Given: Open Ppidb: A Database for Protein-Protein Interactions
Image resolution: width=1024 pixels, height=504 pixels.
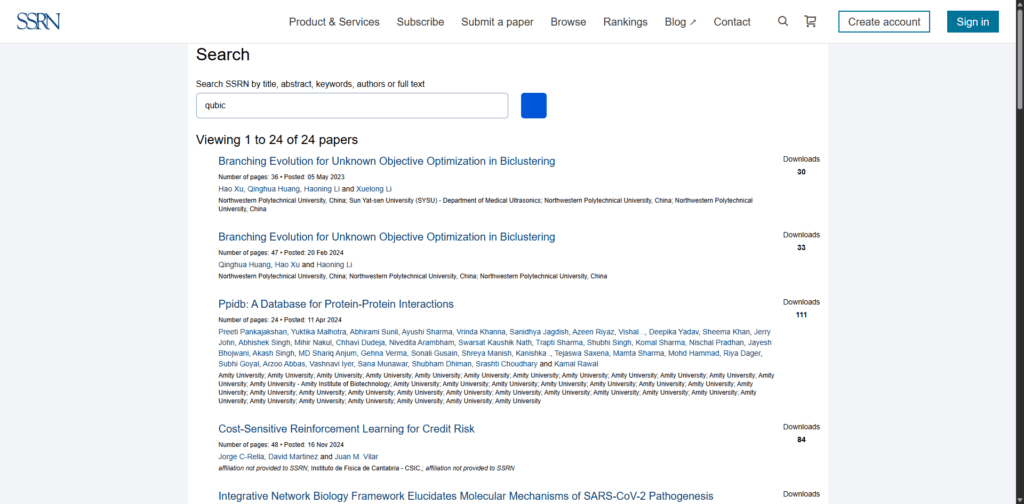Looking at the screenshot, I should click(336, 304).
